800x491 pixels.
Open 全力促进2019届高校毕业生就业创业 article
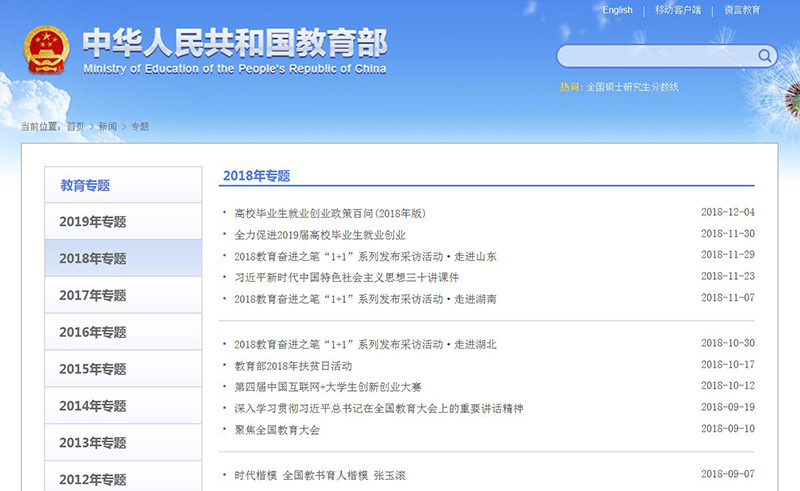tap(320, 235)
